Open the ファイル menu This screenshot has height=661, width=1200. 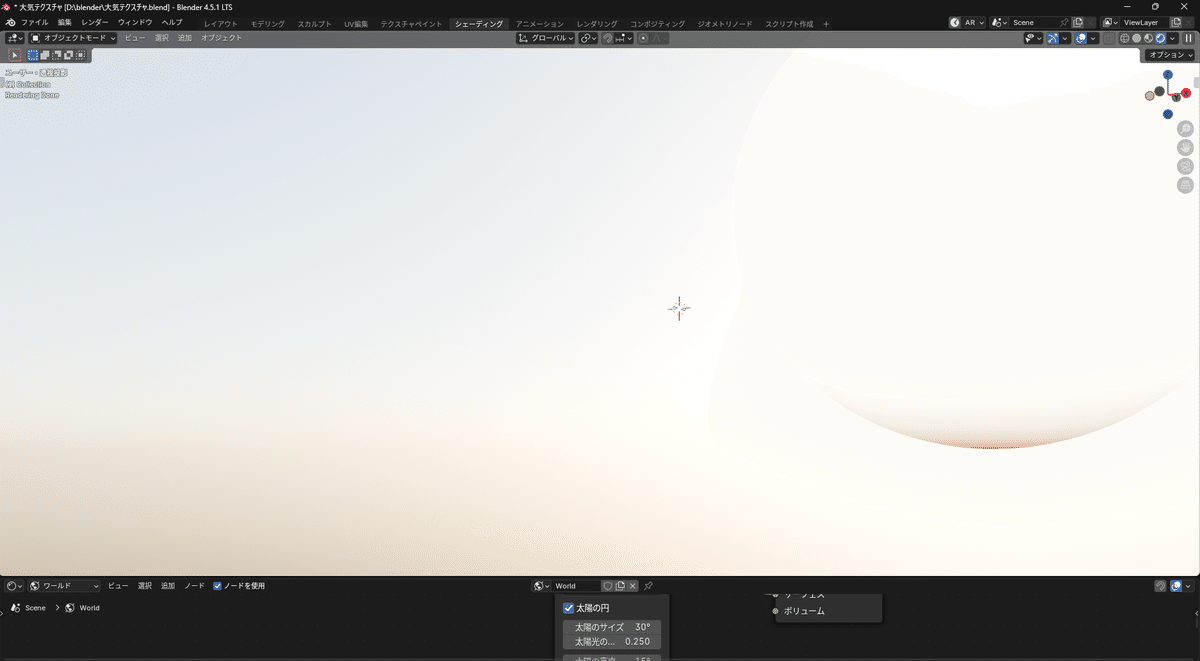(35, 22)
